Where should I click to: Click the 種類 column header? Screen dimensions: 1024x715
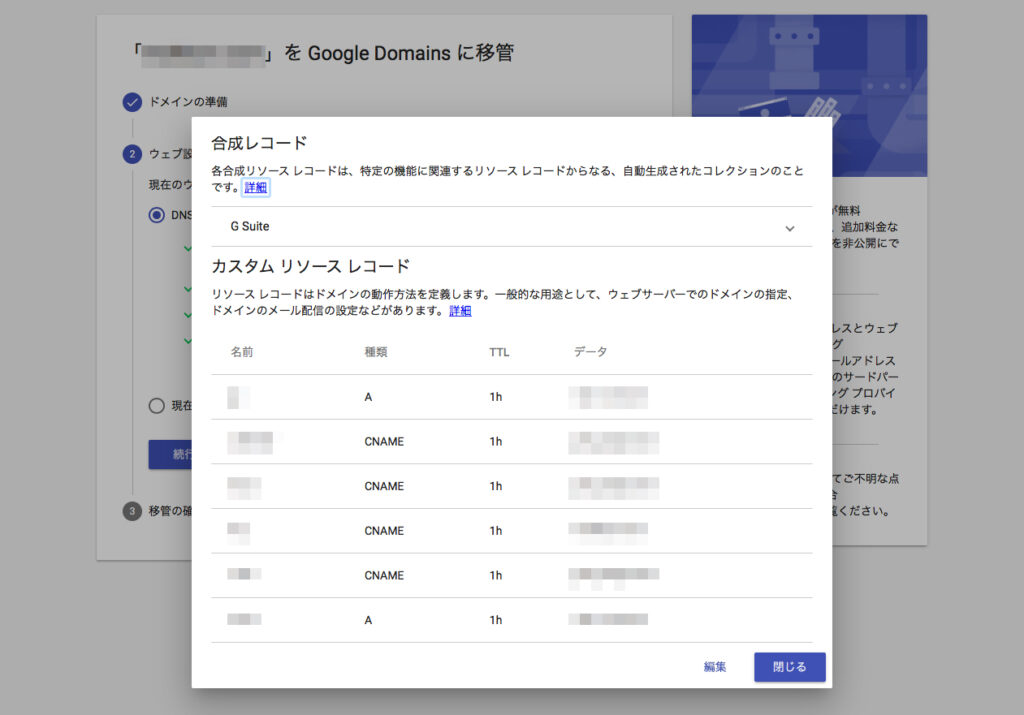376,352
